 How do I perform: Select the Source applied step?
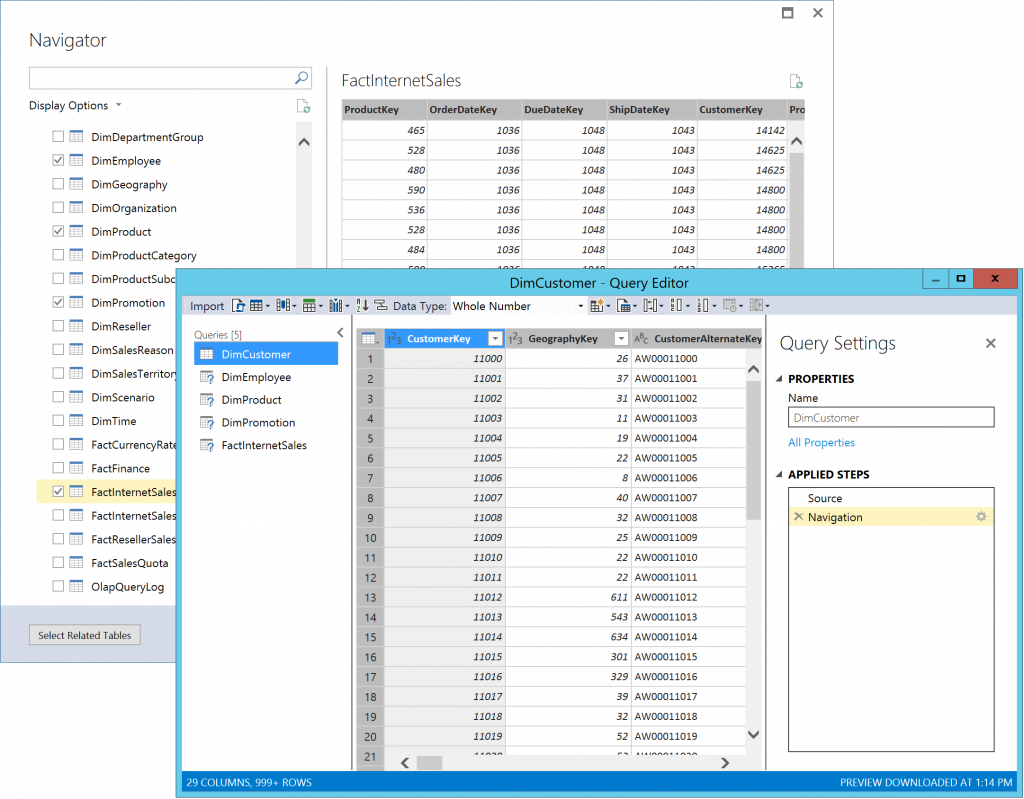(891, 498)
